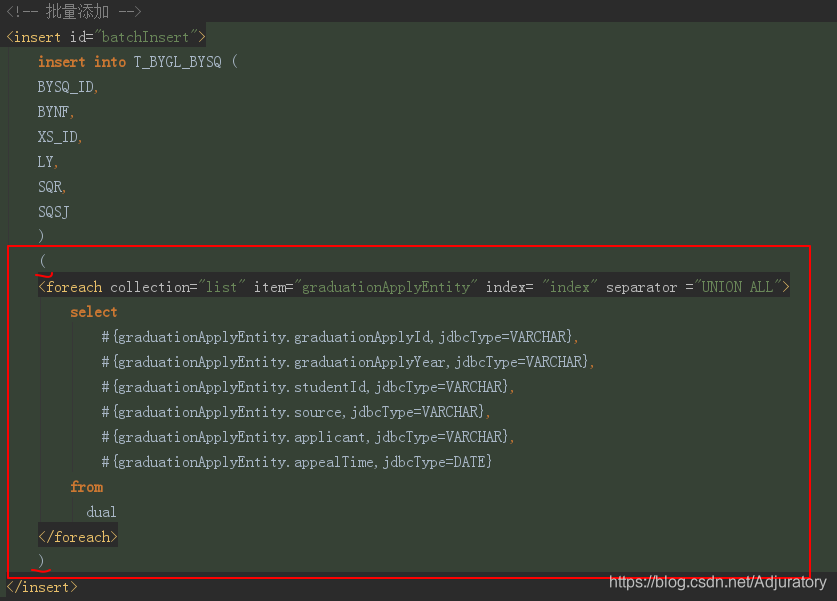Screen dimensions: 837x601
Task: Click the index="index" attribute
Action: (x=541, y=287)
